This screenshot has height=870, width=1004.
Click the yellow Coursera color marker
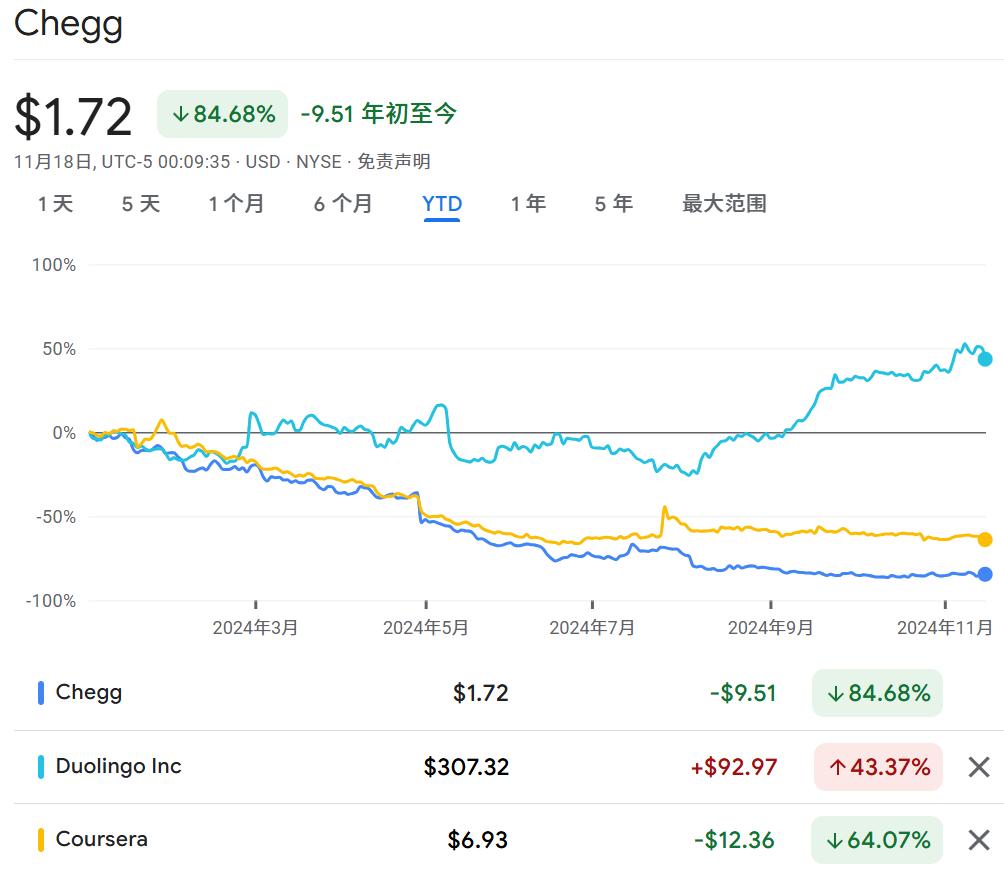(x=41, y=840)
